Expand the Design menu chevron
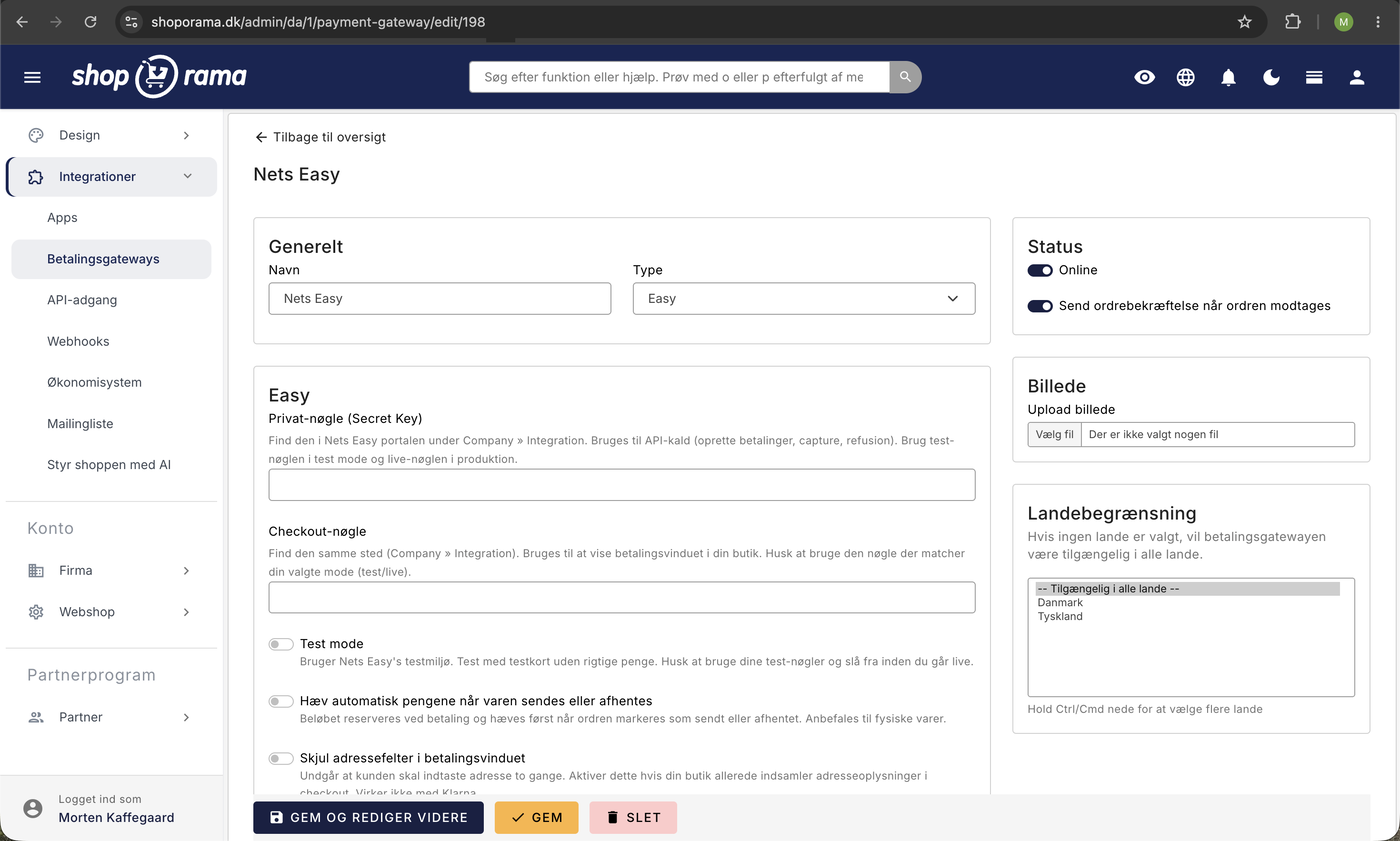The image size is (1400, 841). pyautogui.click(x=186, y=135)
